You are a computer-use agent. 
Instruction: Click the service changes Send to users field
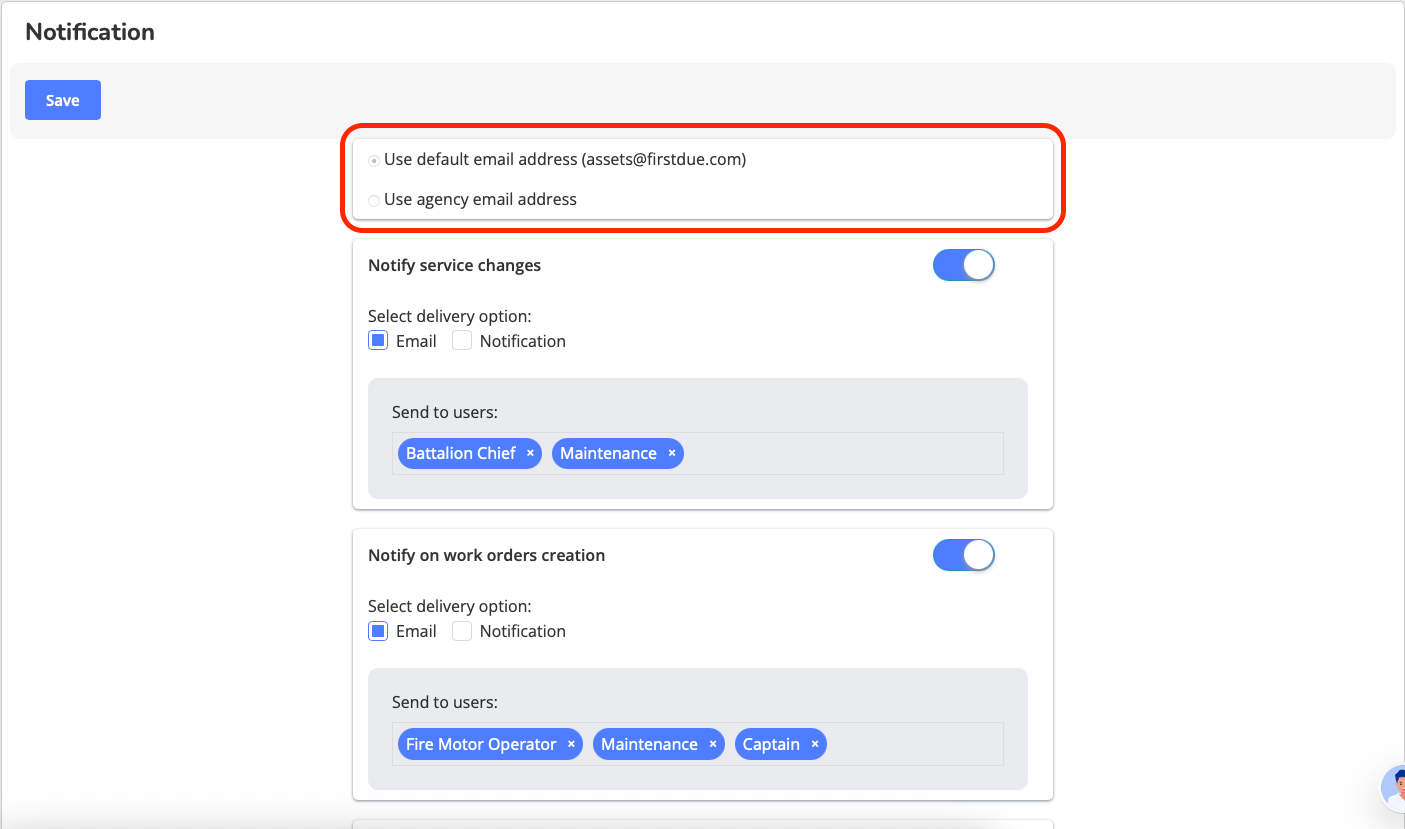840,453
